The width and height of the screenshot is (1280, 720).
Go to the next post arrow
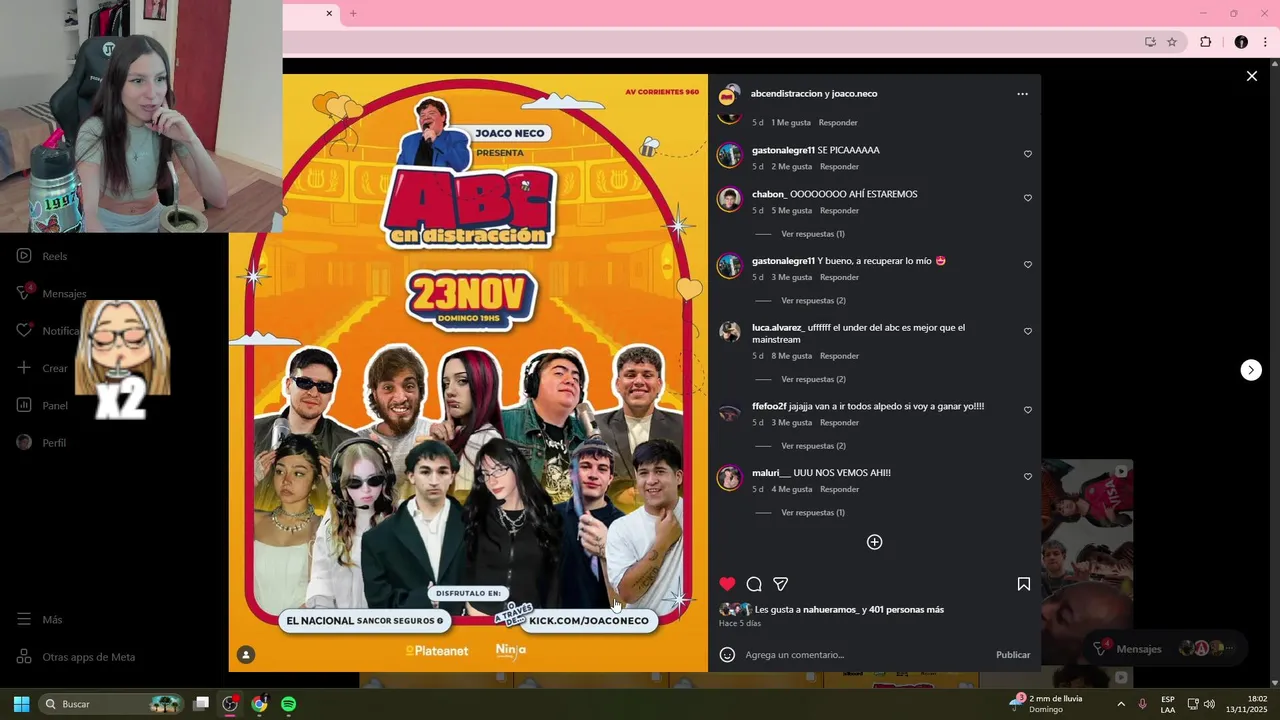click(x=1251, y=370)
